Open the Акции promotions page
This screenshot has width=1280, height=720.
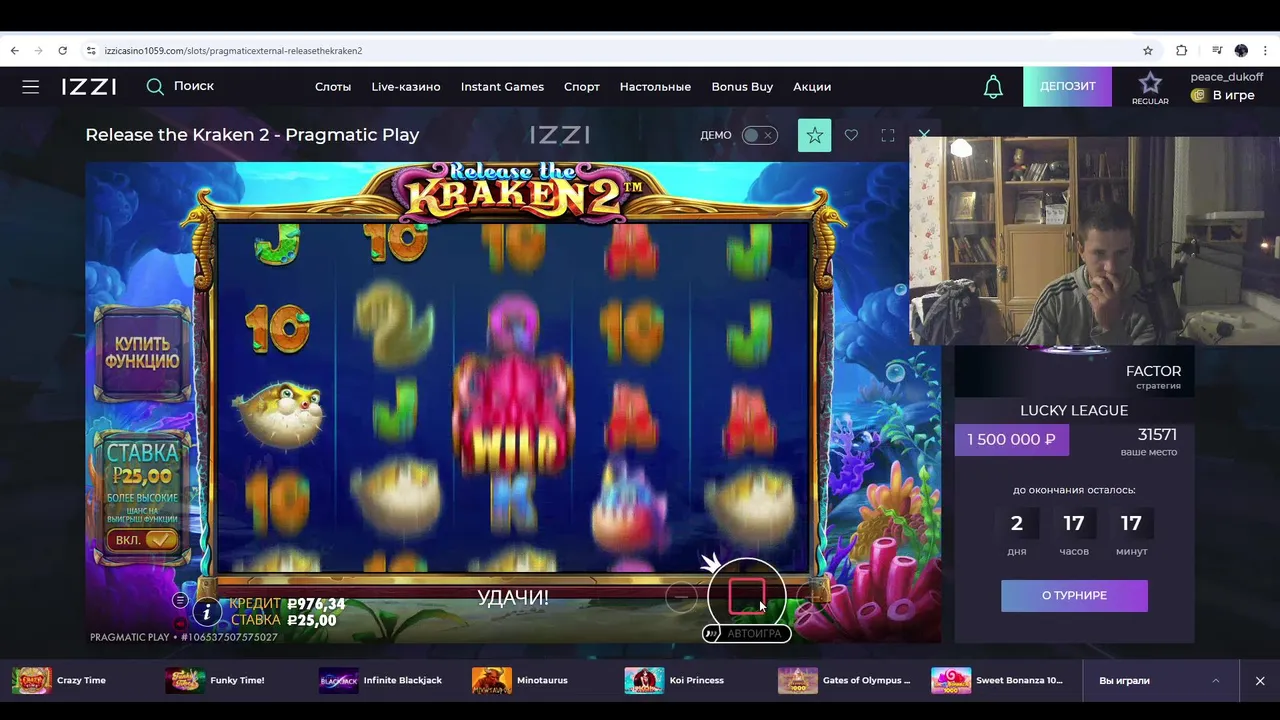pos(812,87)
